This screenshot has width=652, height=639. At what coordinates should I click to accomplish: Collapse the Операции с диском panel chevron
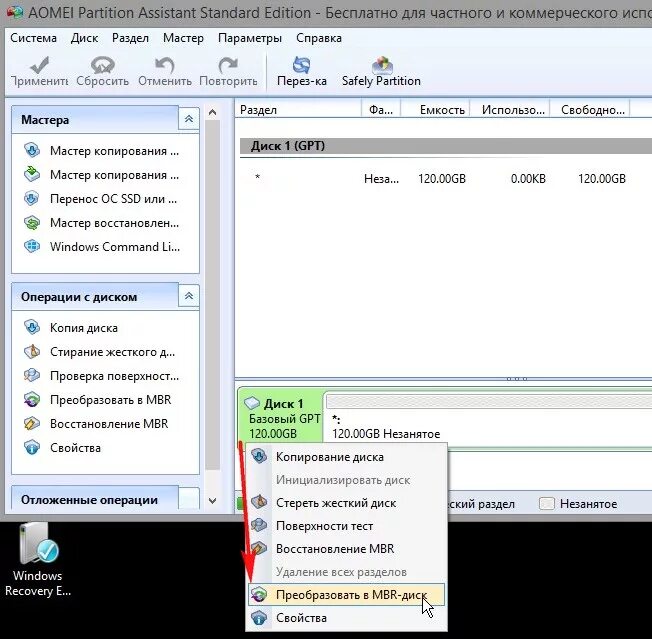(189, 296)
